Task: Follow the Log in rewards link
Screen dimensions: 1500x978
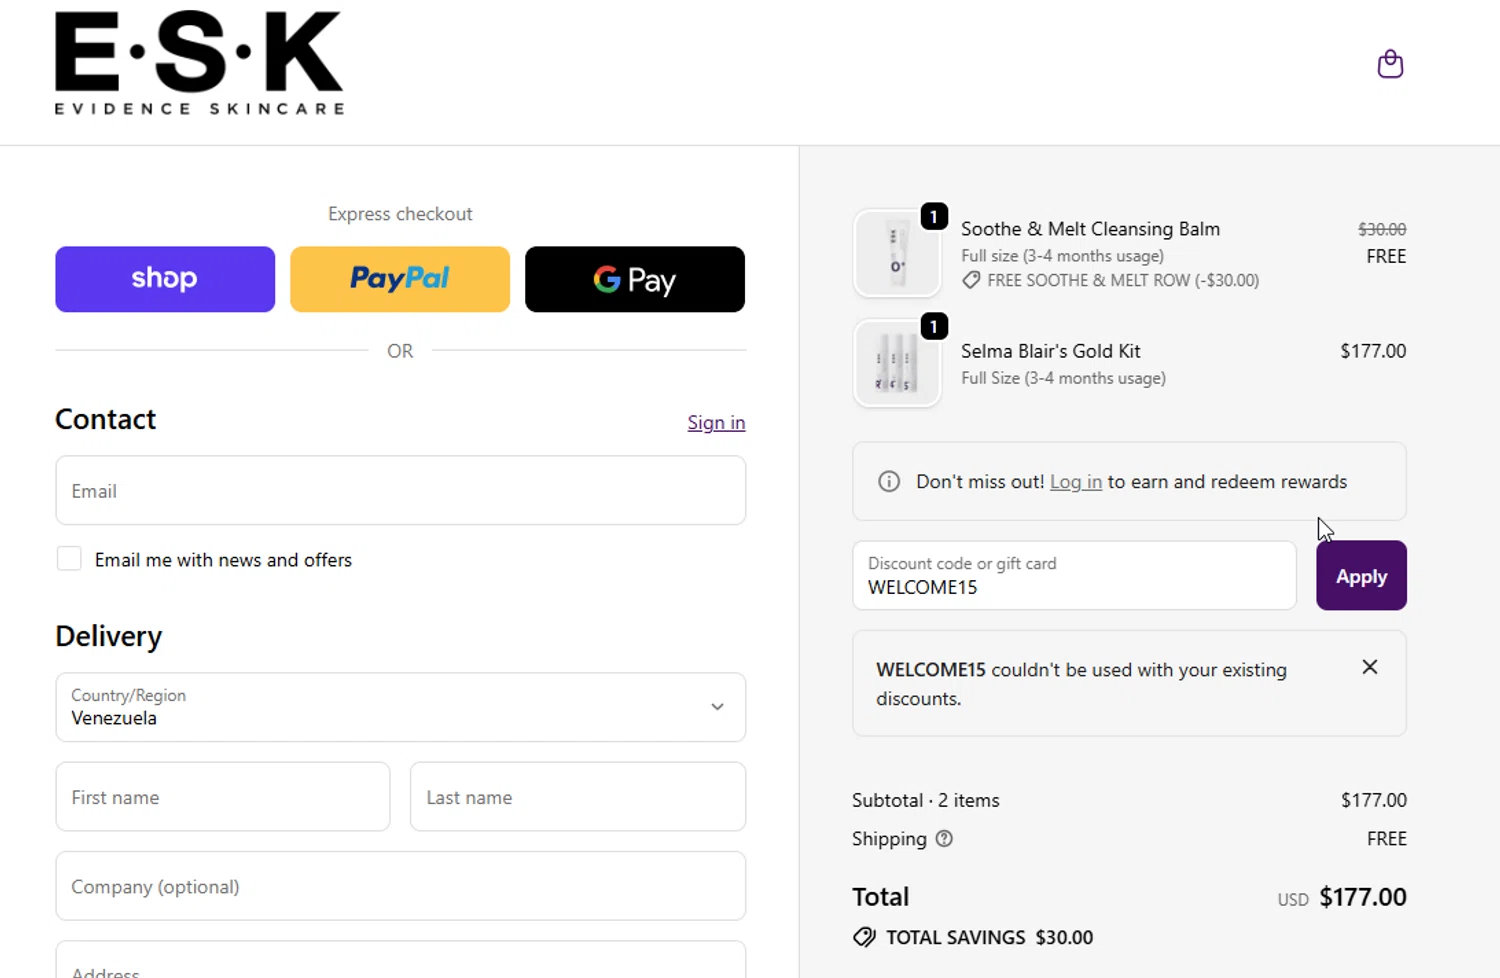Action: [1076, 482]
